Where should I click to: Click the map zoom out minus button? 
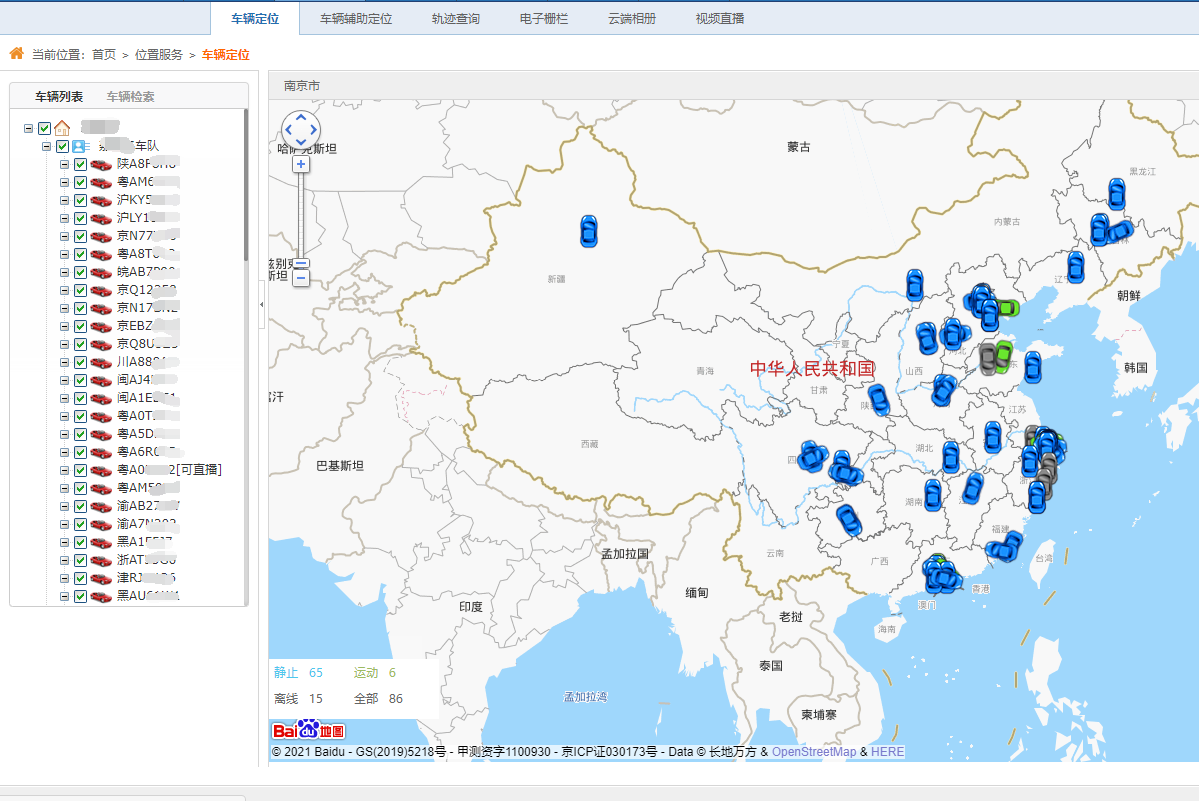[x=301, y=279]
